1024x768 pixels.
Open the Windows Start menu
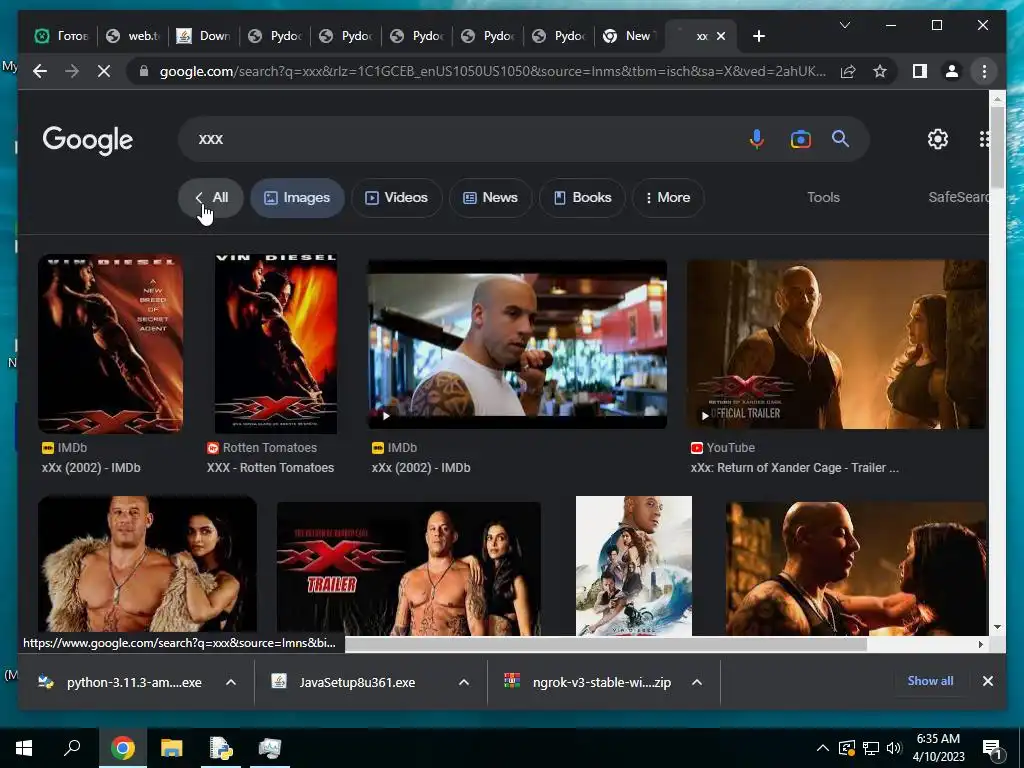tap(24, 747)
